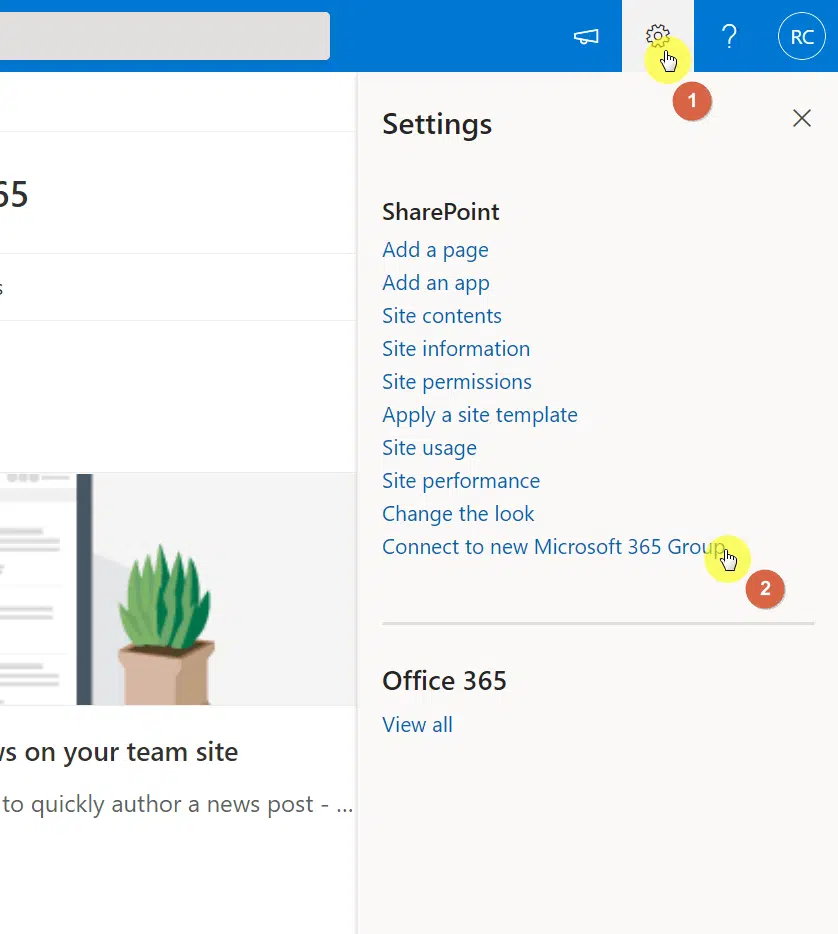Open the RC account avatar
This screenshot has height=934, width=838.
tap(802, 36)
